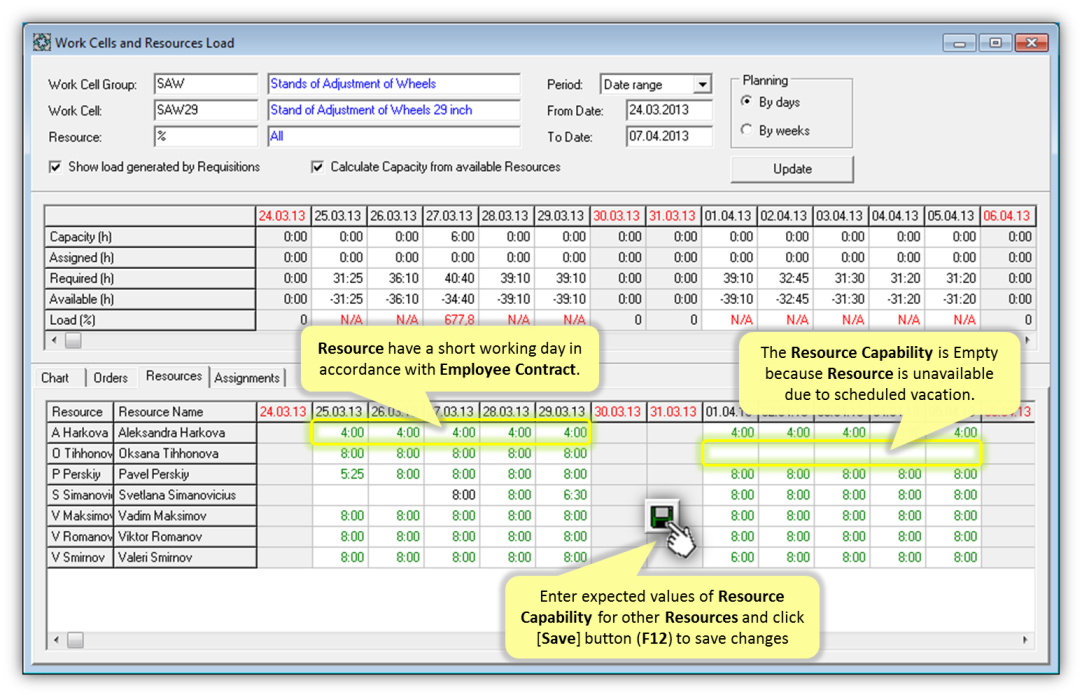Screen dimensions: 1082x697
Task: Select the By days planning option
Action: click(x=747, y=102)
